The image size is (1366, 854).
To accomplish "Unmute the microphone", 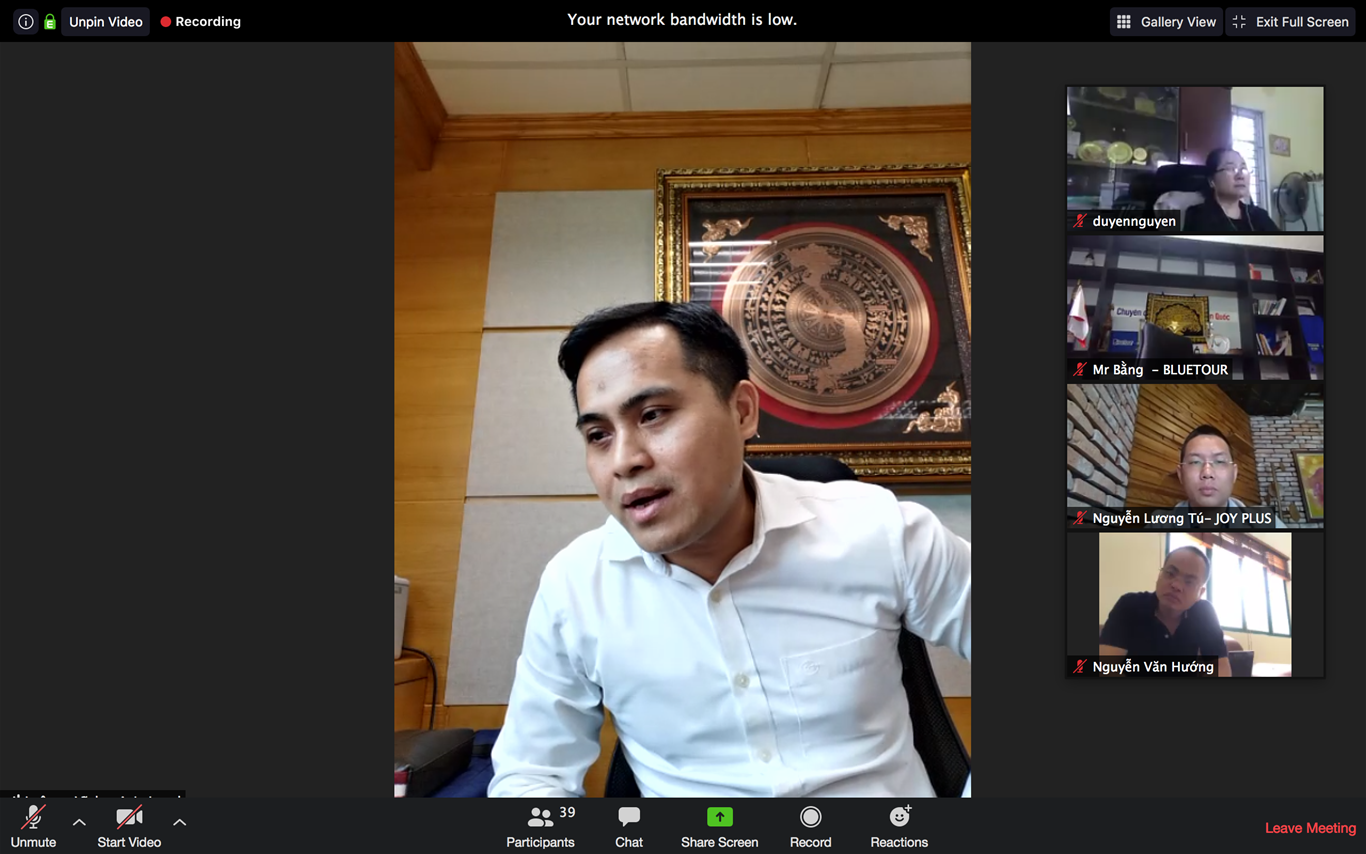I will (x=33, y=827).
